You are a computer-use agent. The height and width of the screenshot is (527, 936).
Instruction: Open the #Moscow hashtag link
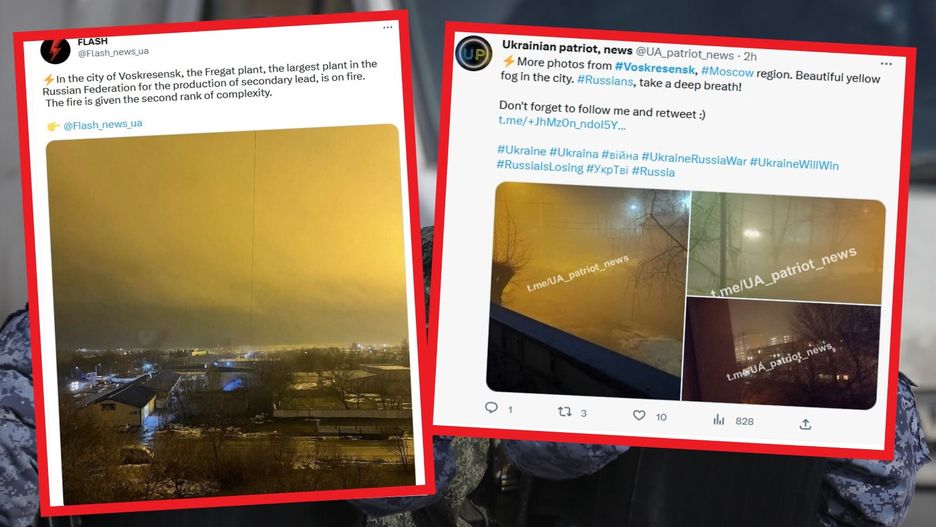pos(727,72)
